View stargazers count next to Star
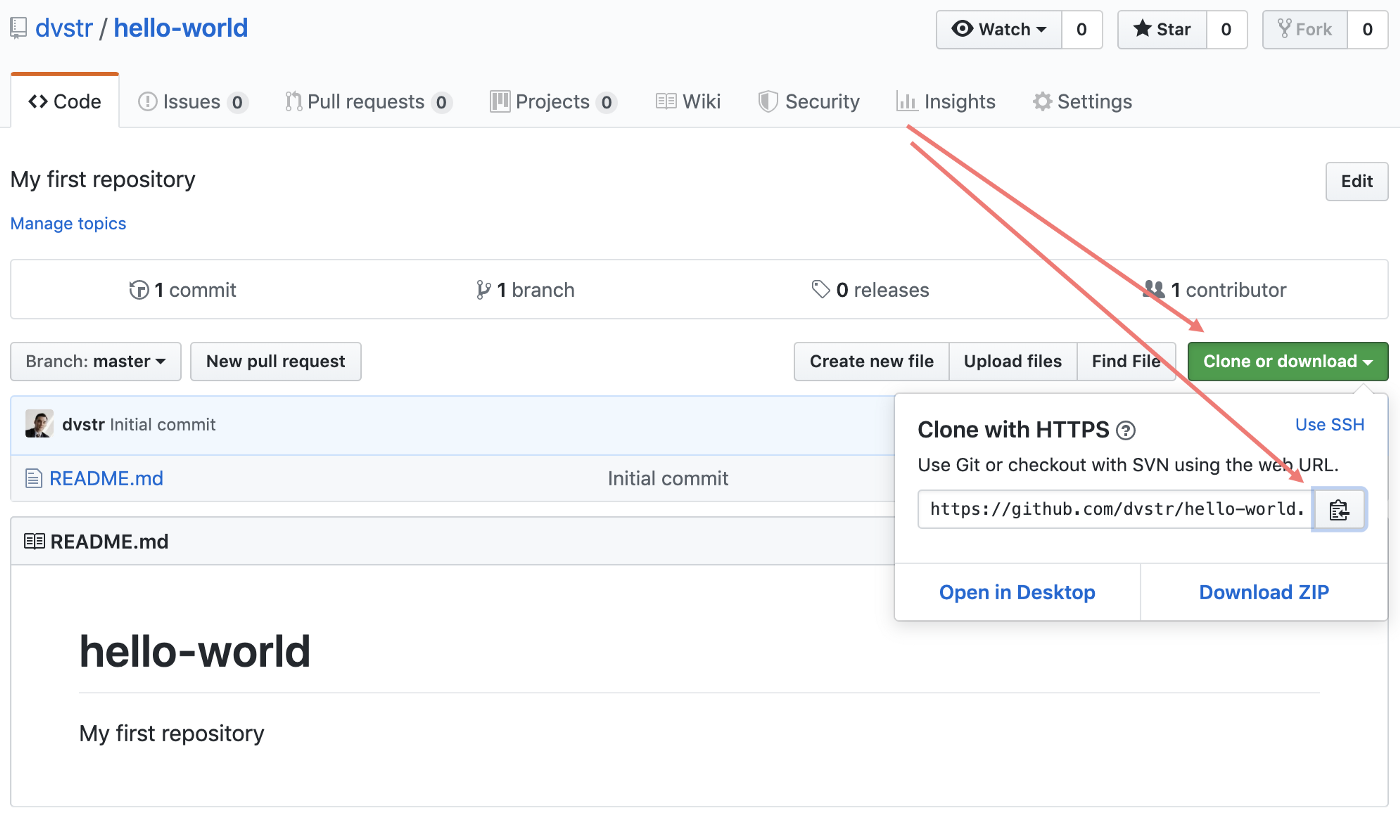 pos(1227,29)
